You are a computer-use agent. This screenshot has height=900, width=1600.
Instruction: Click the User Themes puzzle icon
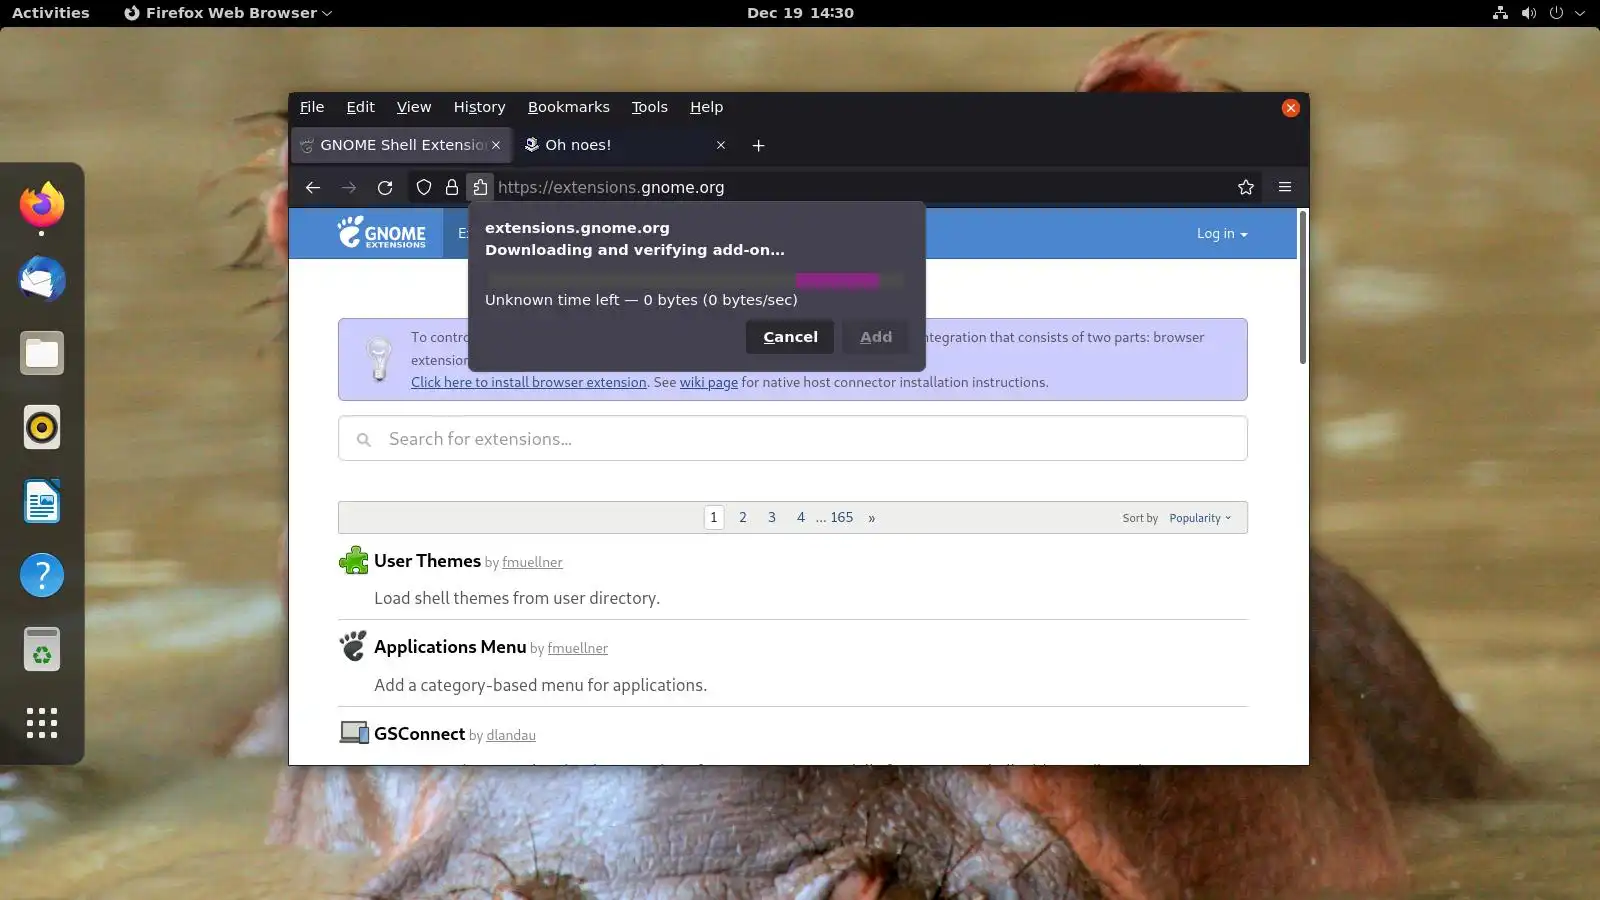point(353,561)
